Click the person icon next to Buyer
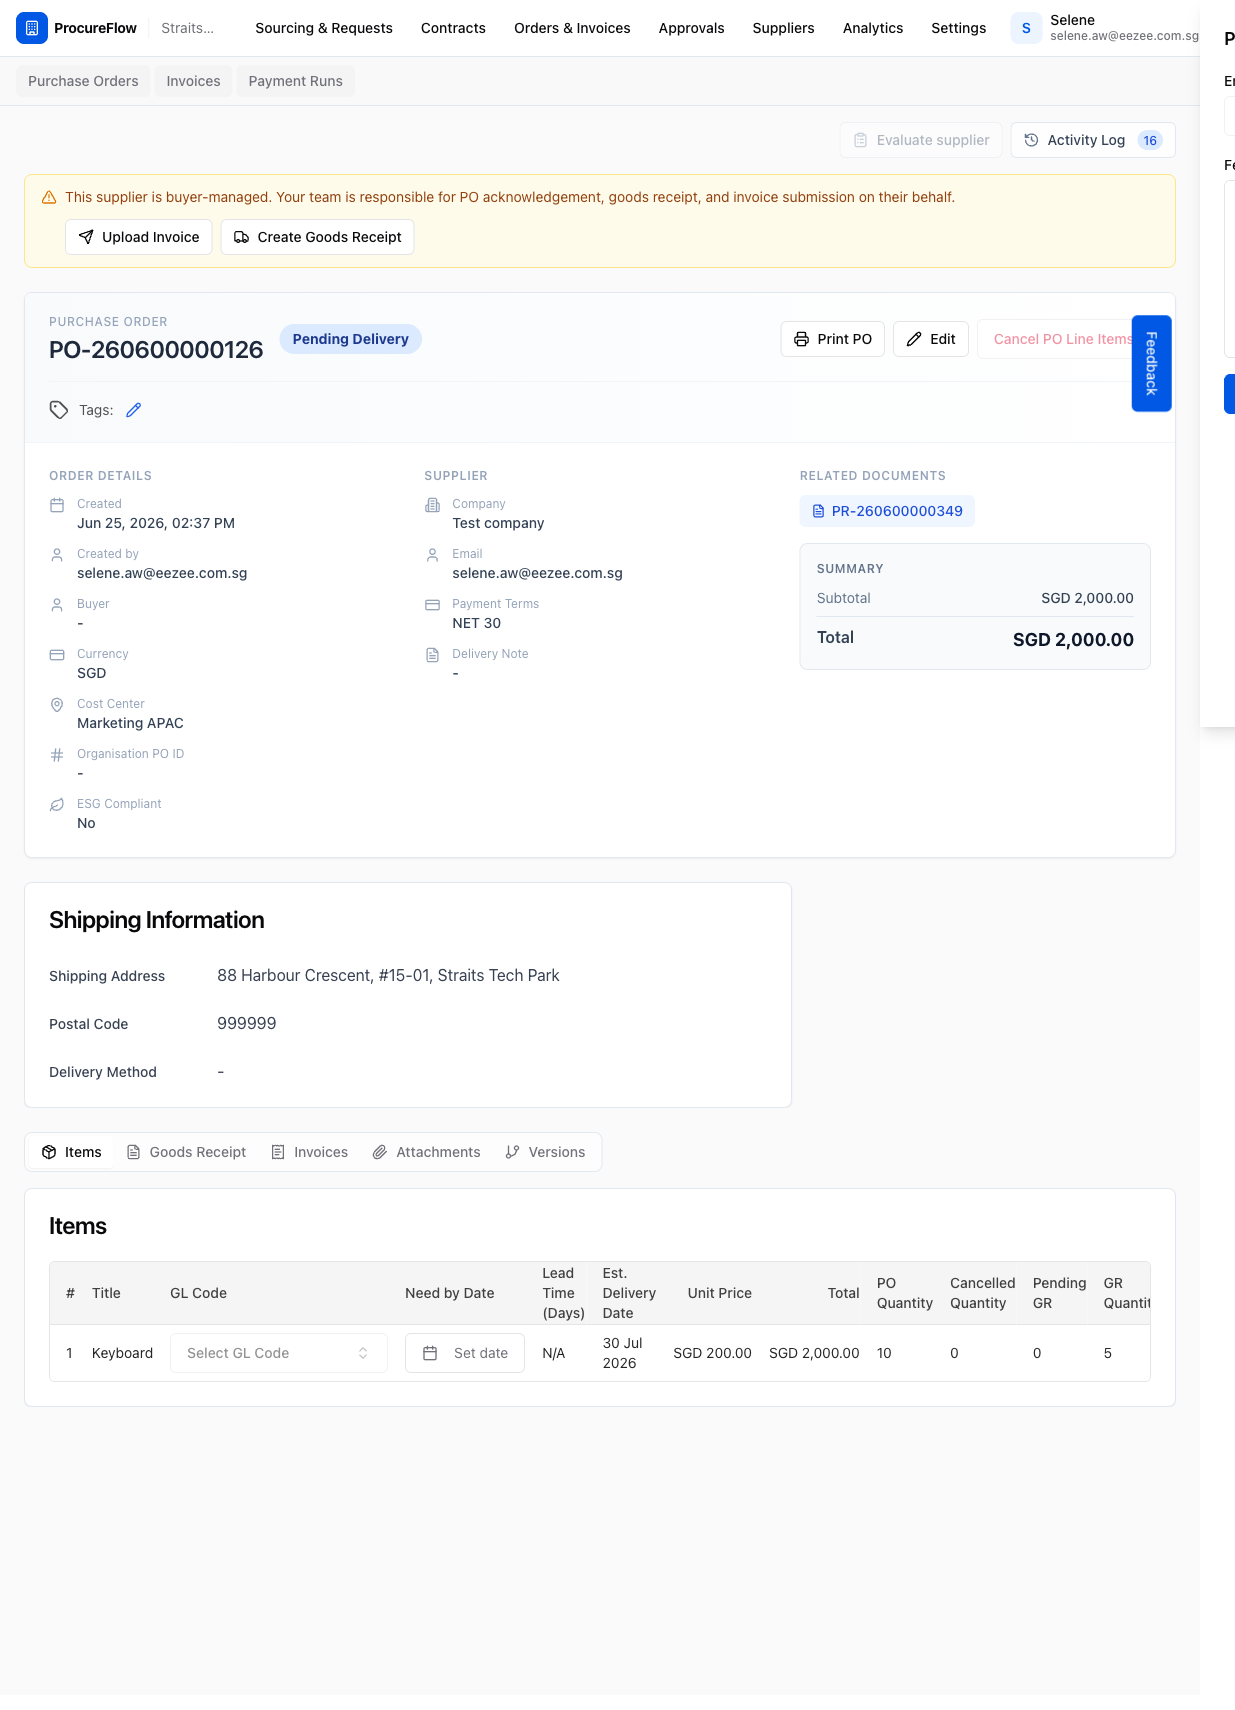Screen dimensions: 1235x1710 (x=57, y=605)
